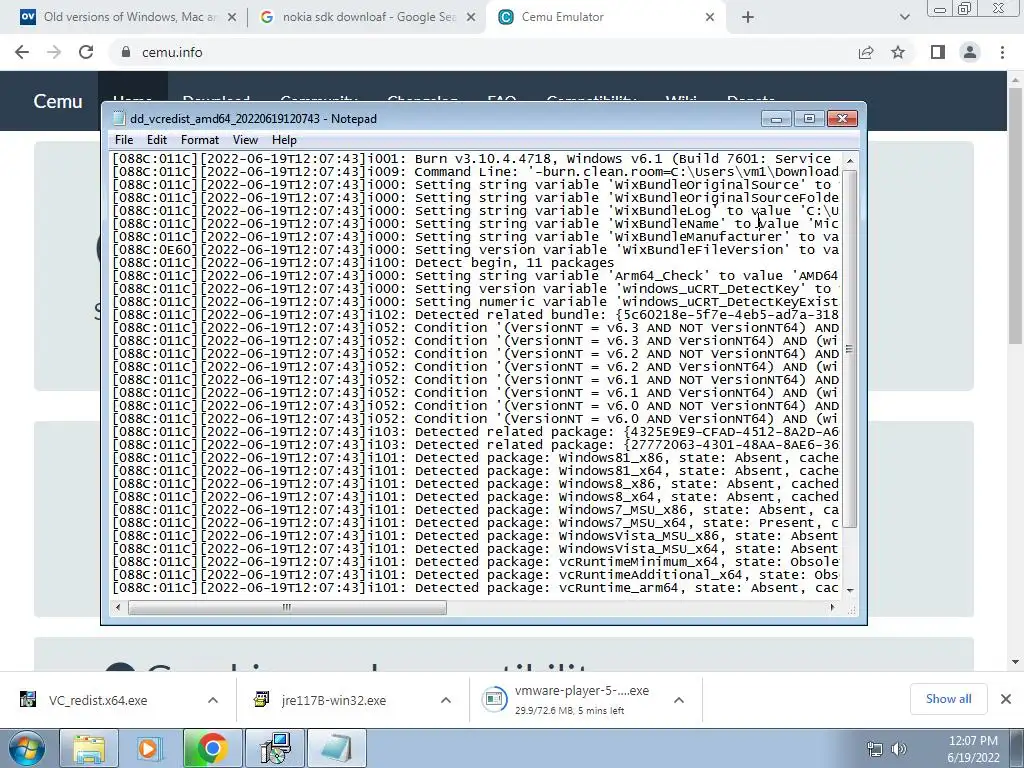This screenshot has width=1024, height=768.
Task: Click Chrome back arrow button
Action: click(22, 52)
